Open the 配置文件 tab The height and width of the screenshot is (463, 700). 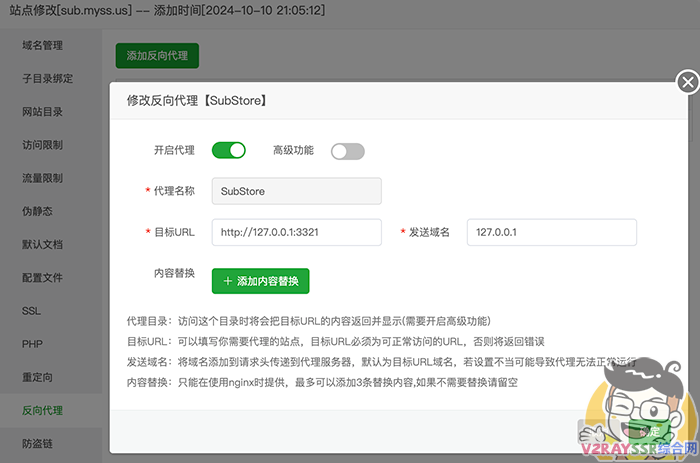click(x=43, y=277)
